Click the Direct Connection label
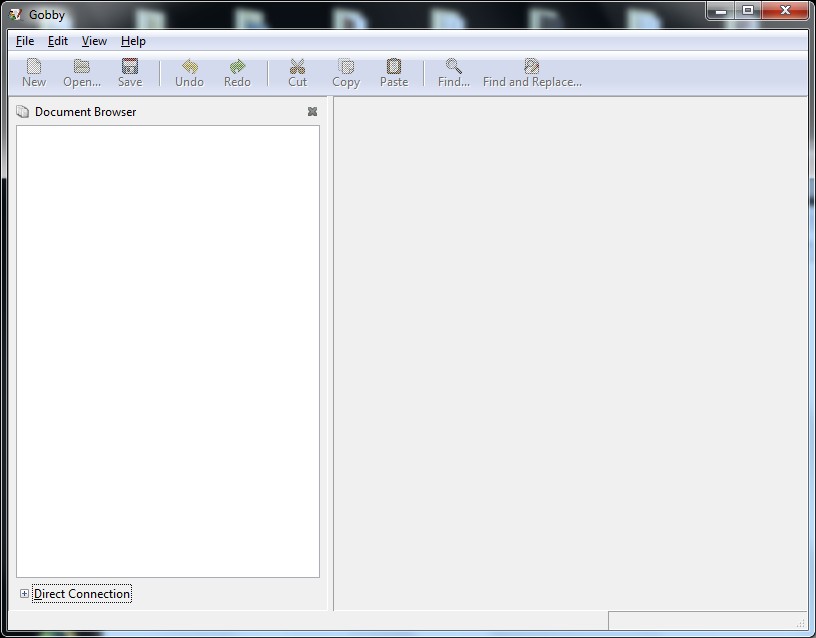 (82, 594)
